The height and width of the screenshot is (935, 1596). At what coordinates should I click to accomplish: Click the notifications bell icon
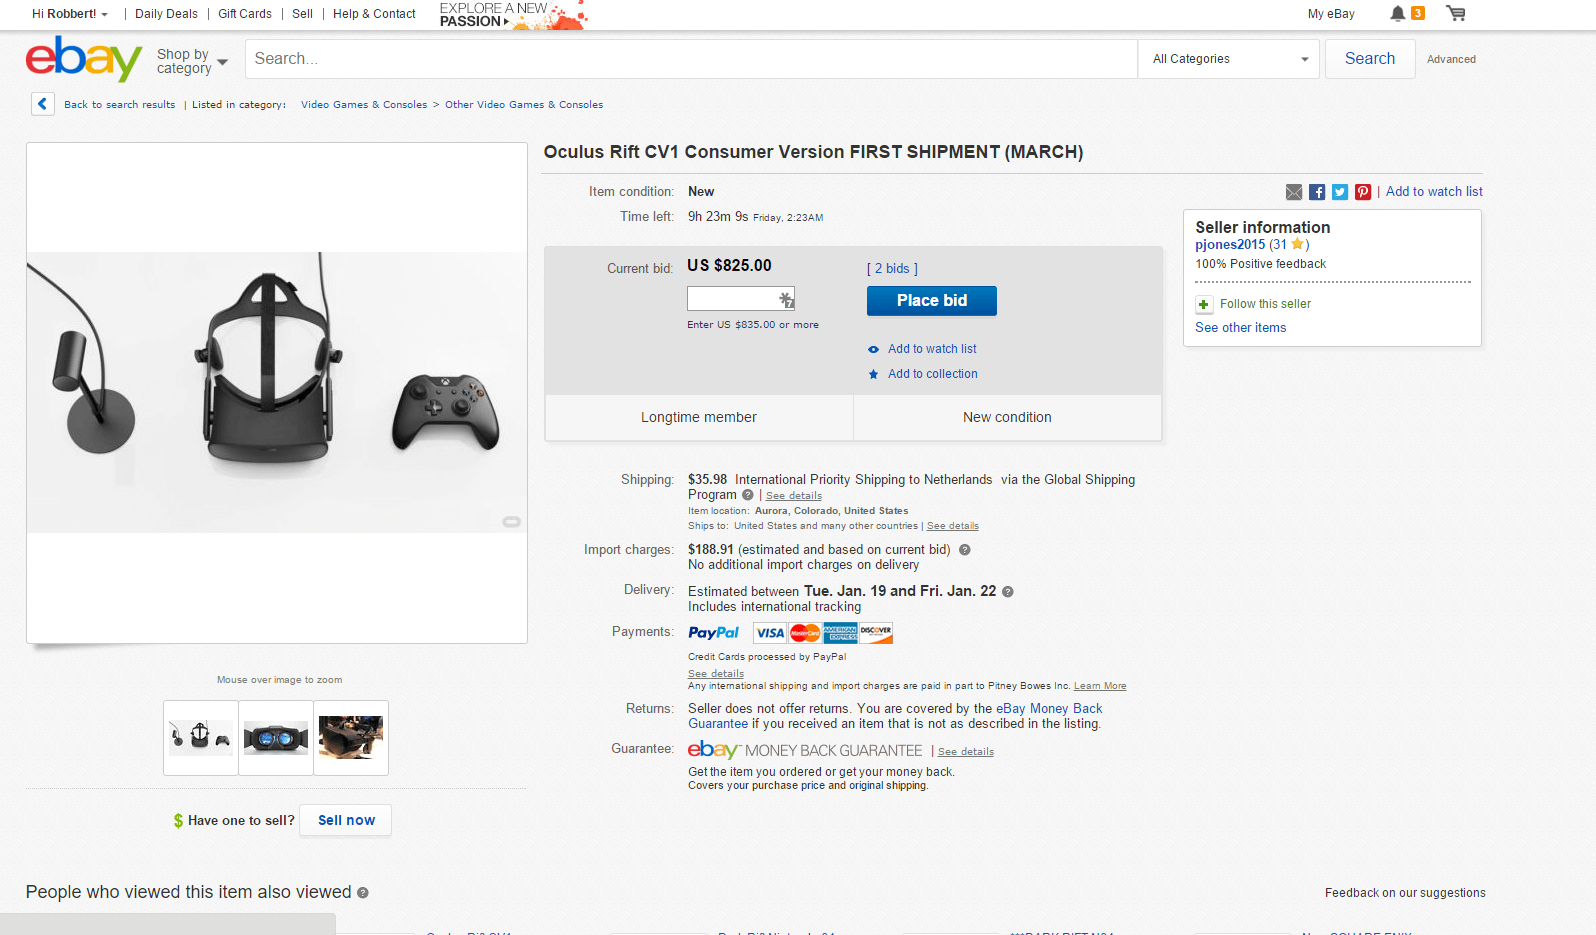(x=1397, y=13)
